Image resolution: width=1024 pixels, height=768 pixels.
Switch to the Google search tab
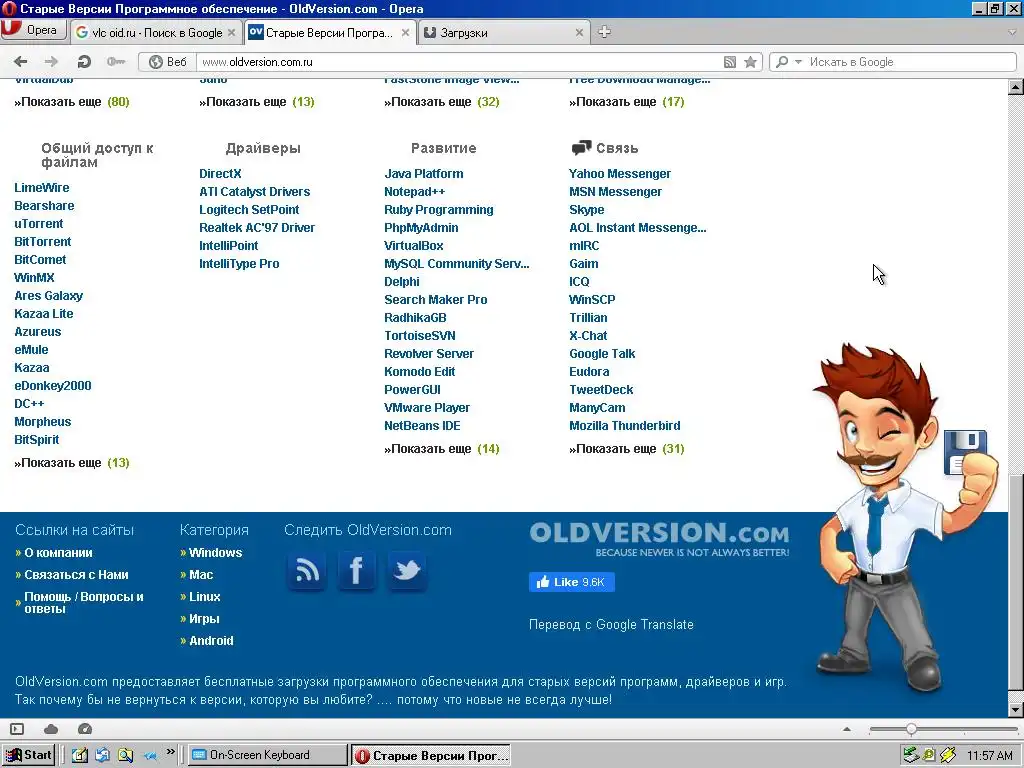(155, 33)
